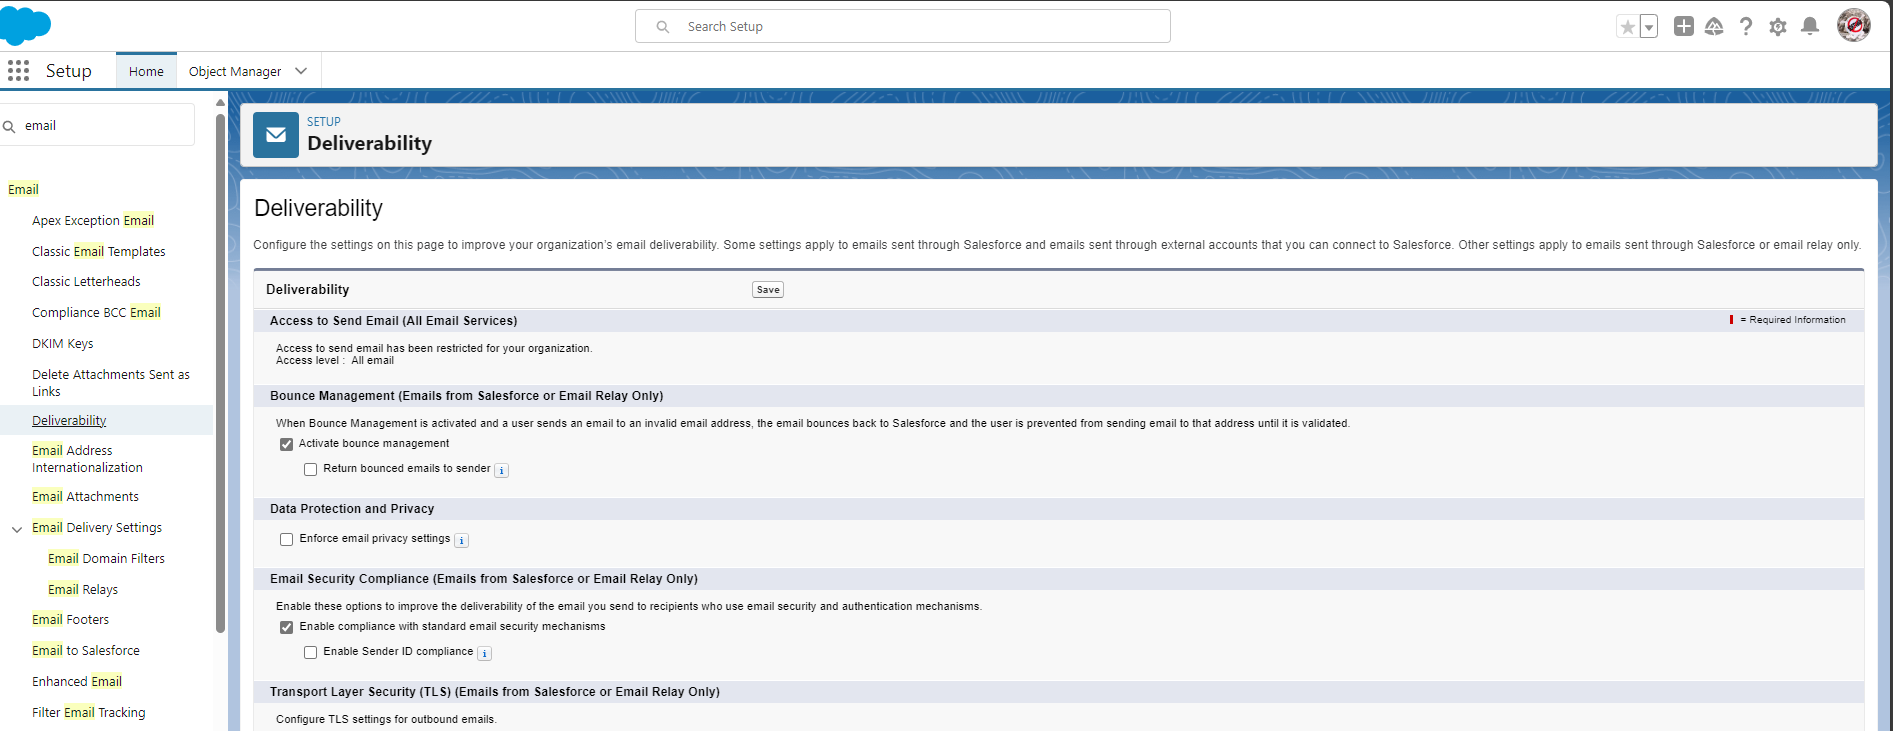The width and height of the screenshot is (1893, 731).
Task: Open Enhanced Email in sidebar
Action: coord(77,681)
